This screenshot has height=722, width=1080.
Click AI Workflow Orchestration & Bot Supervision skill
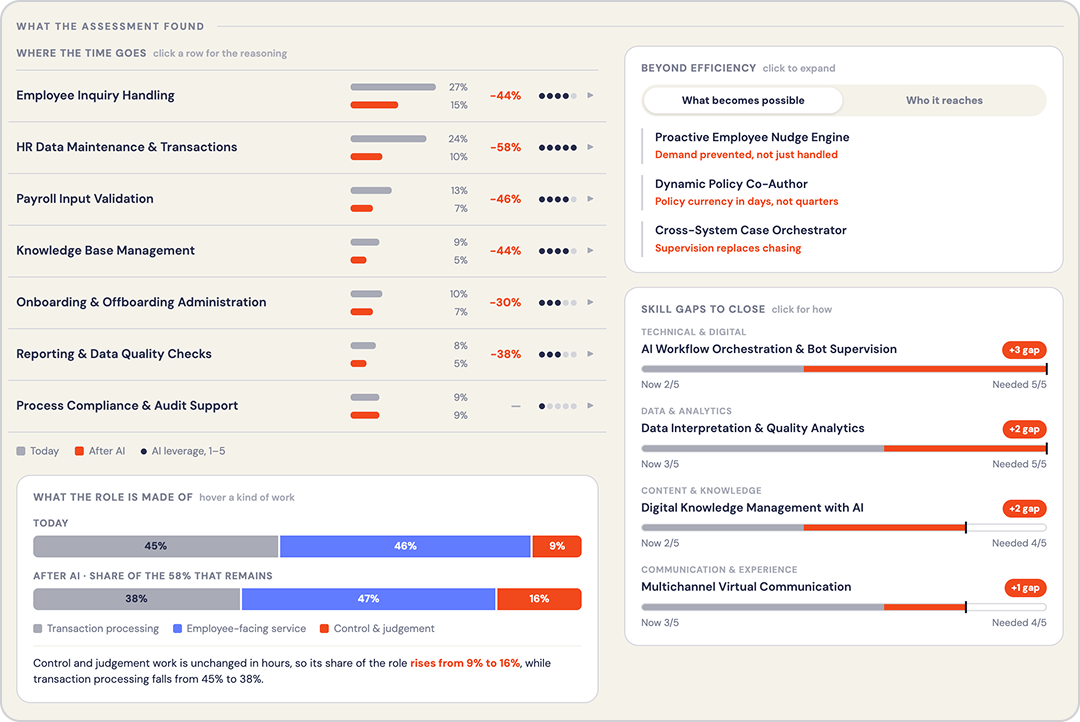(769, 349)
